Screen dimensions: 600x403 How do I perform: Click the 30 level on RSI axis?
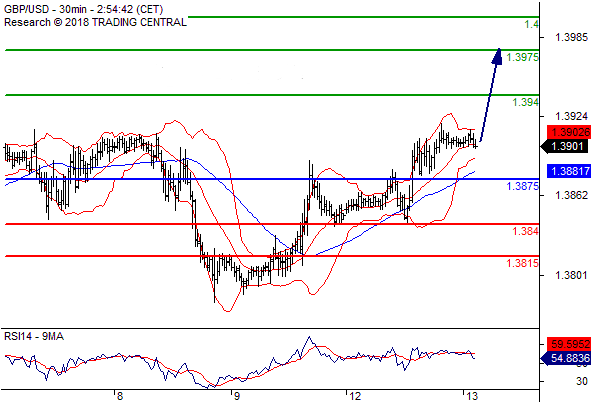click(x=582, y=381)
